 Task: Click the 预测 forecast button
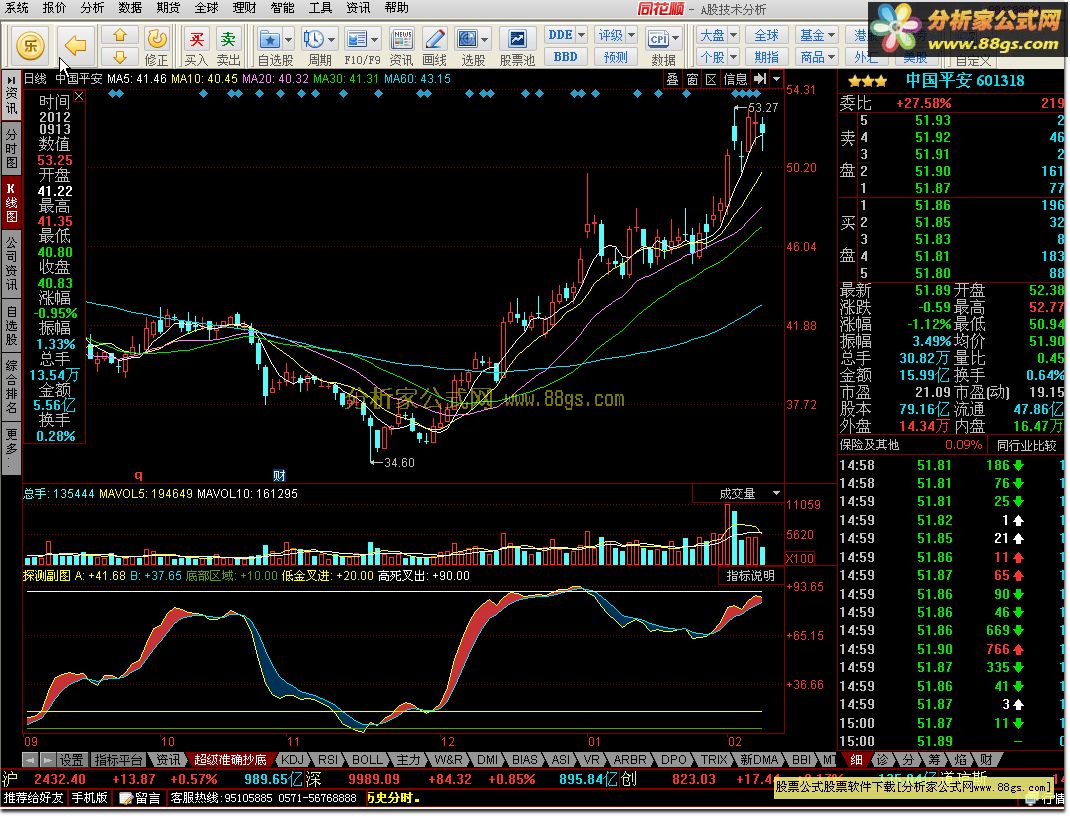[x=616, y=57]
